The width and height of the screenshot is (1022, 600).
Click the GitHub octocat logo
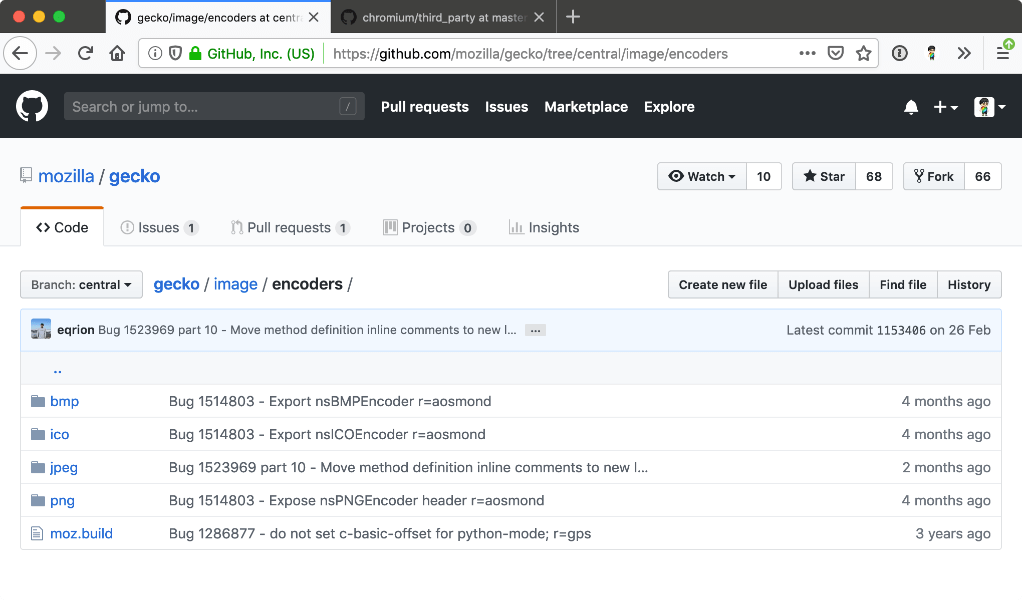pyautogui.click(x=31, y=106)
